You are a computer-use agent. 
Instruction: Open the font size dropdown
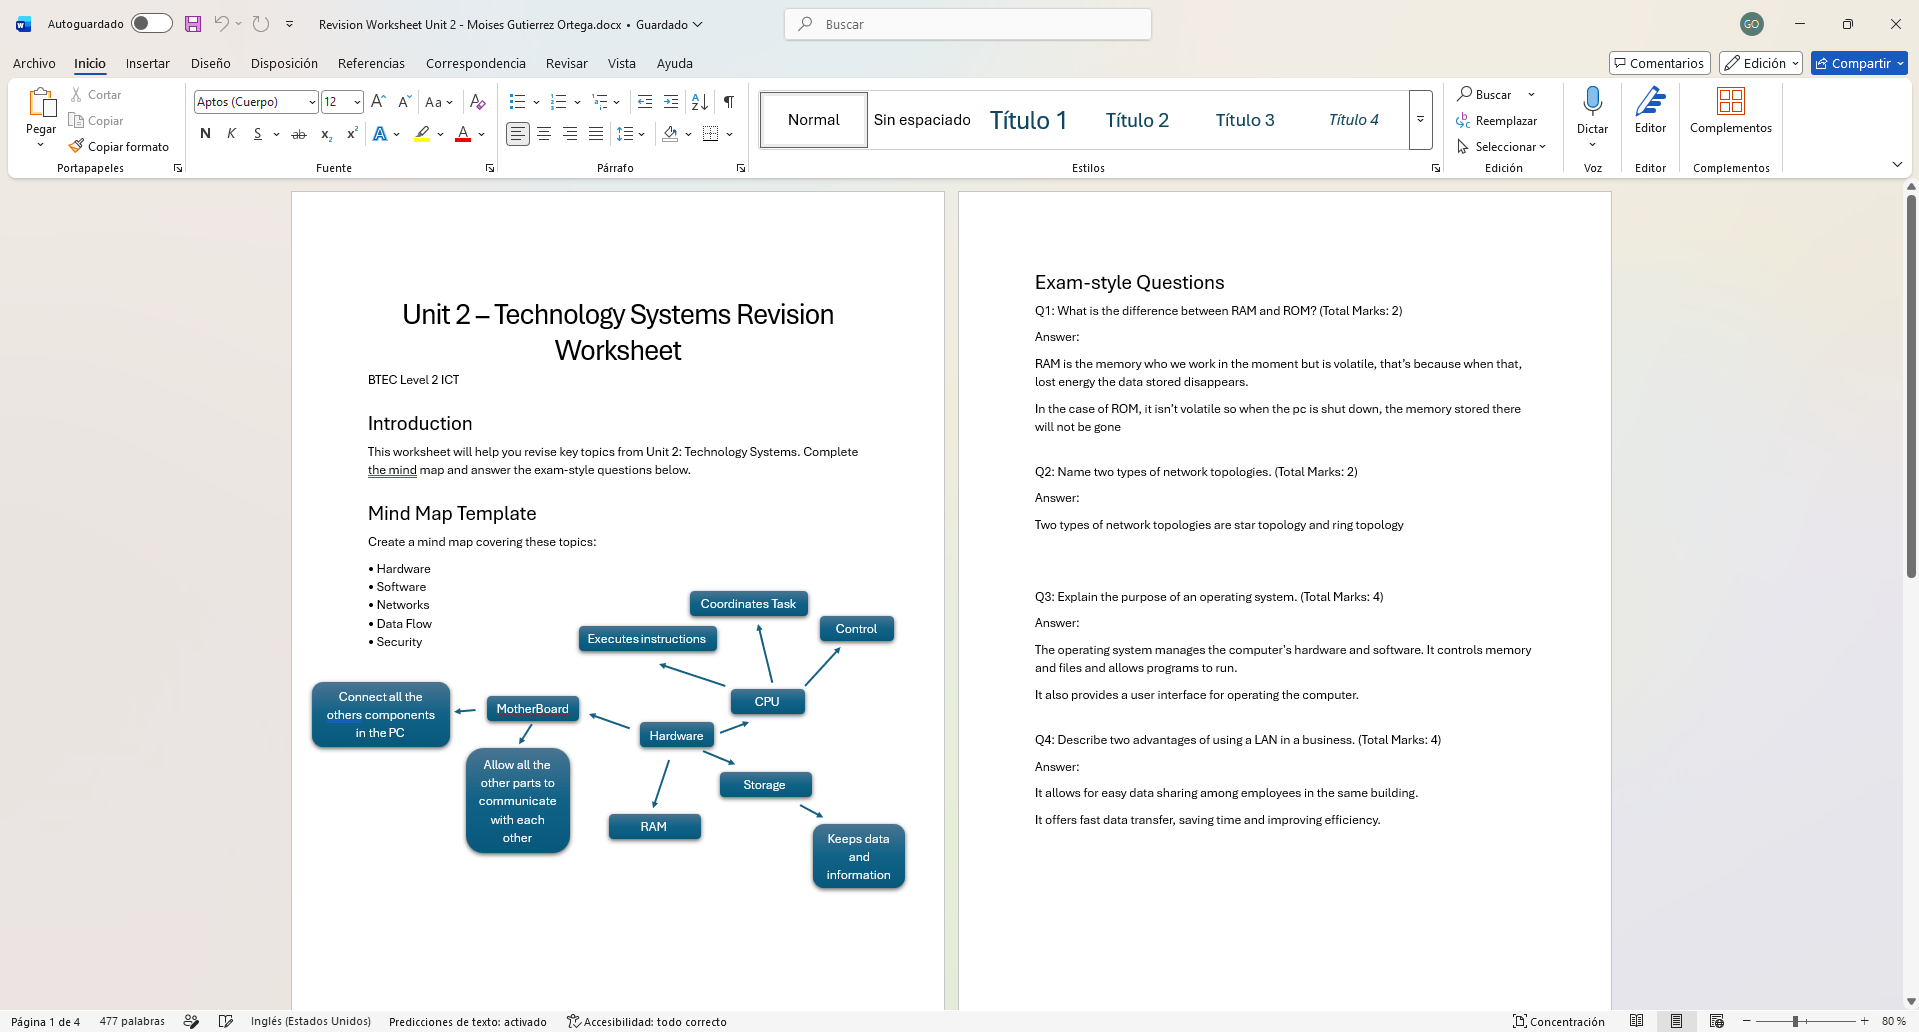tap(357, 101)
